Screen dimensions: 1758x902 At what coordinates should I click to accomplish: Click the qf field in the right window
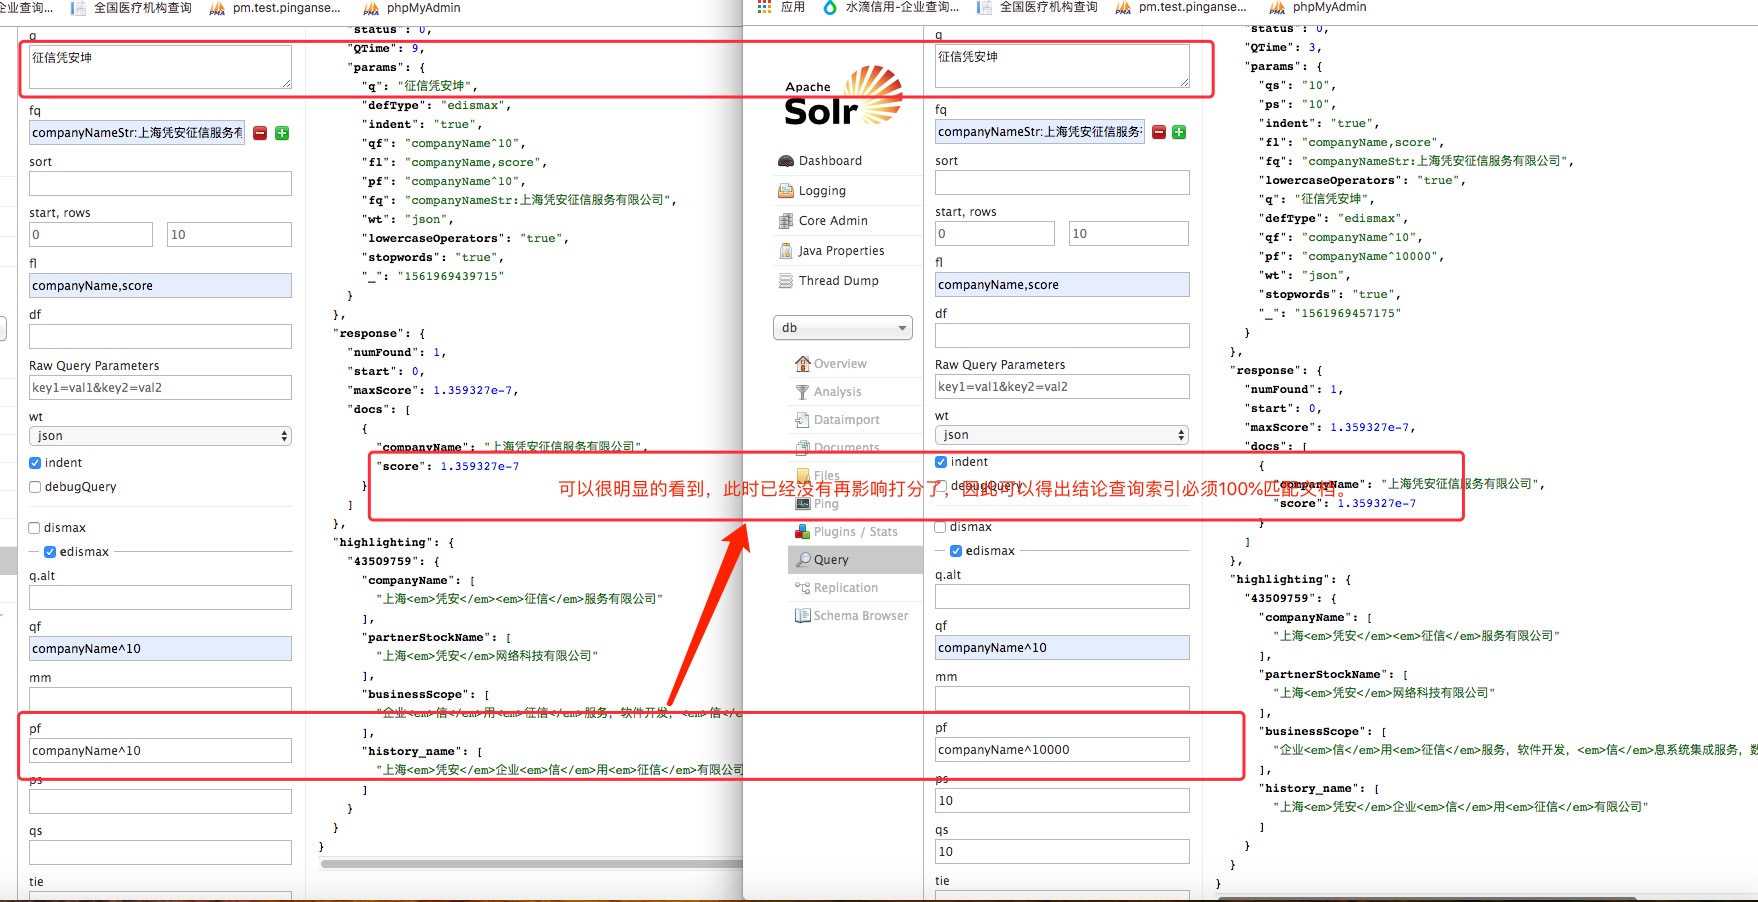click(x=1062, y=647)
